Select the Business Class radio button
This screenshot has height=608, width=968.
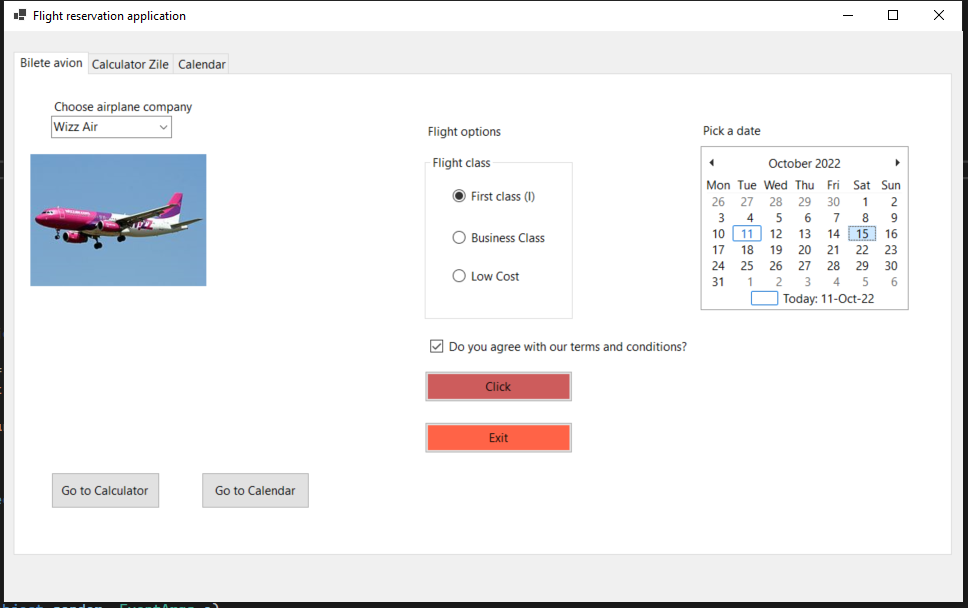(x=459, y=237)
